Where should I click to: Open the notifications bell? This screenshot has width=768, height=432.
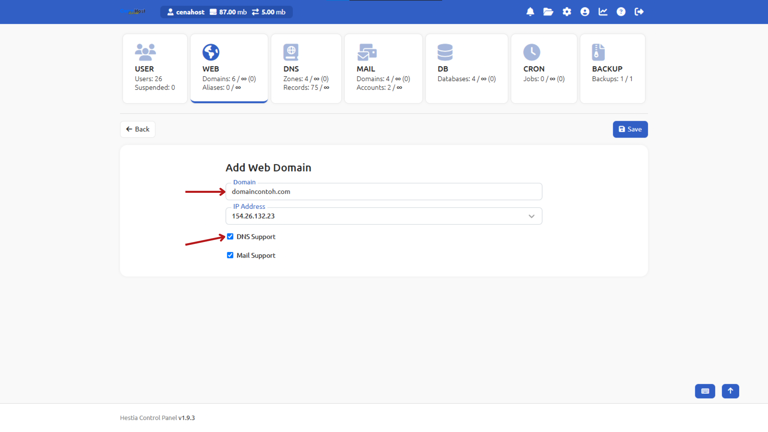530,12
